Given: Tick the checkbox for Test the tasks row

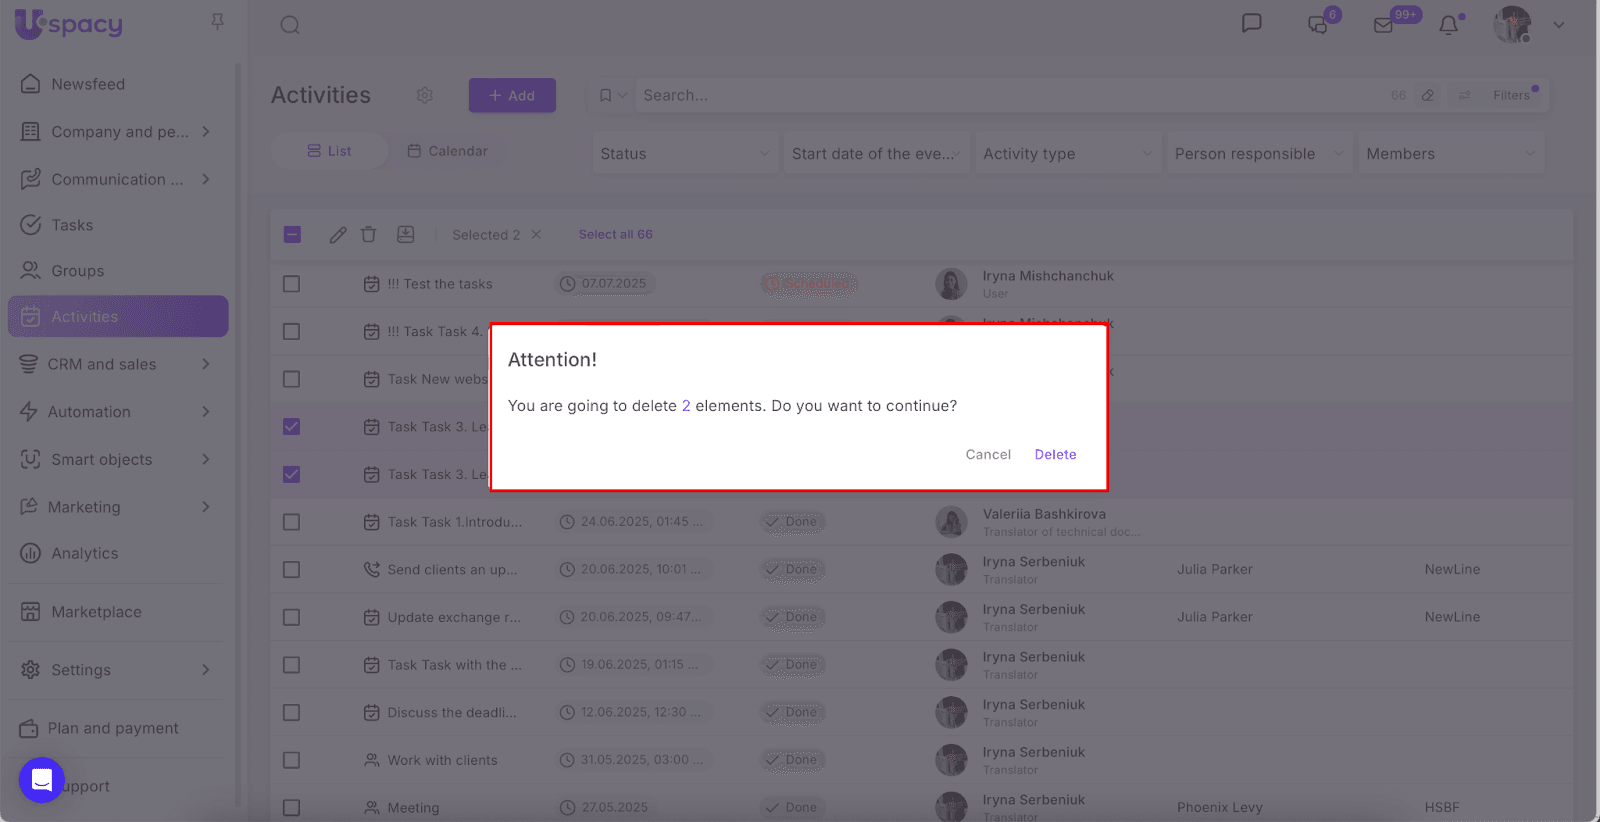Looking at the screenshot, I should [x=291, y=284].
